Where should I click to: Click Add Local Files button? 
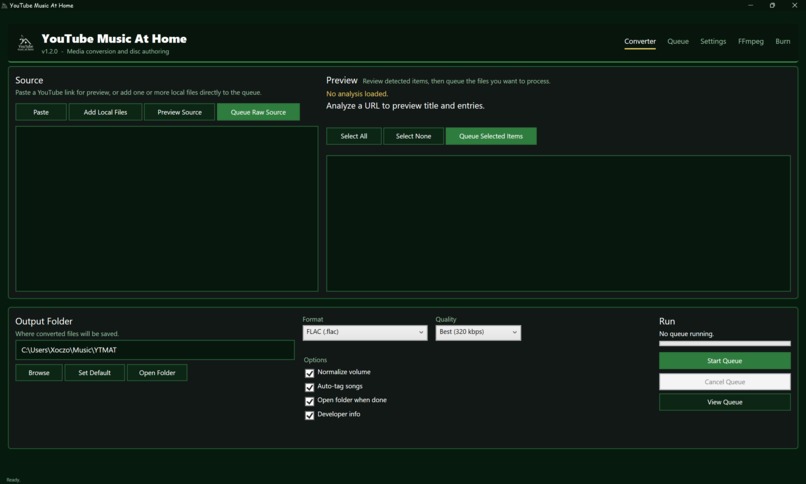click(105, 112)
